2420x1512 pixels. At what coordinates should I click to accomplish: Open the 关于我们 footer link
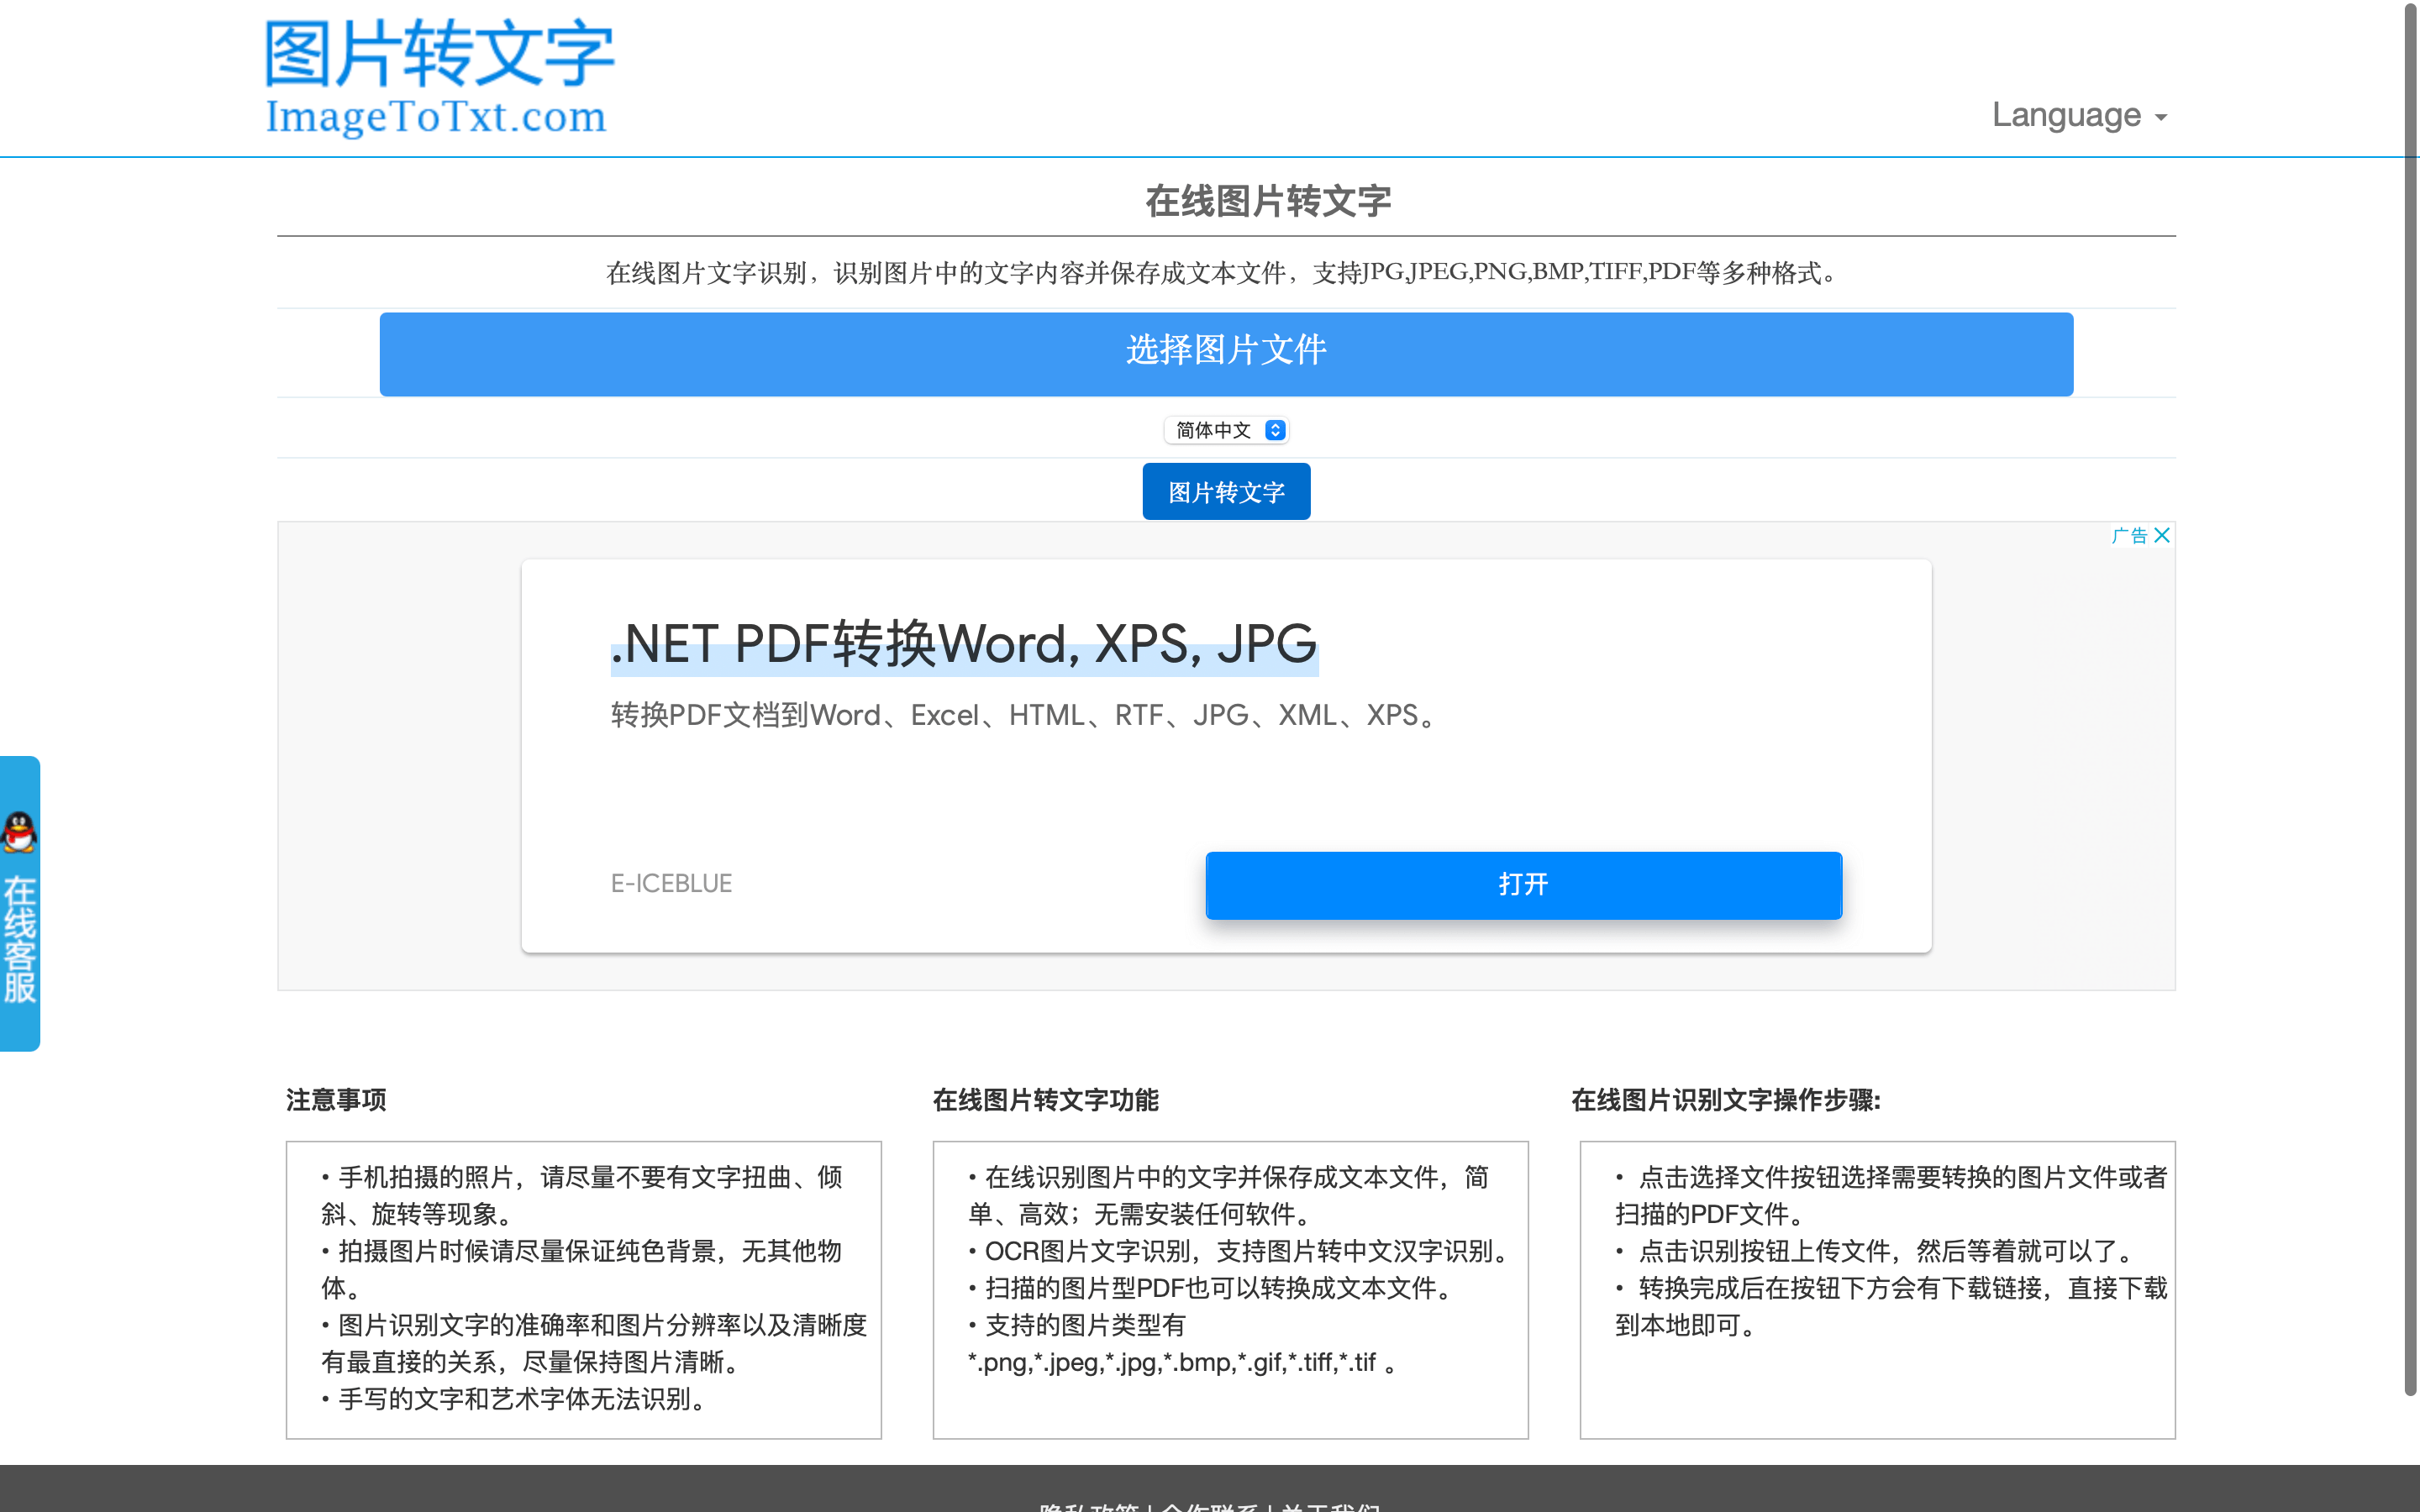1330,1506
